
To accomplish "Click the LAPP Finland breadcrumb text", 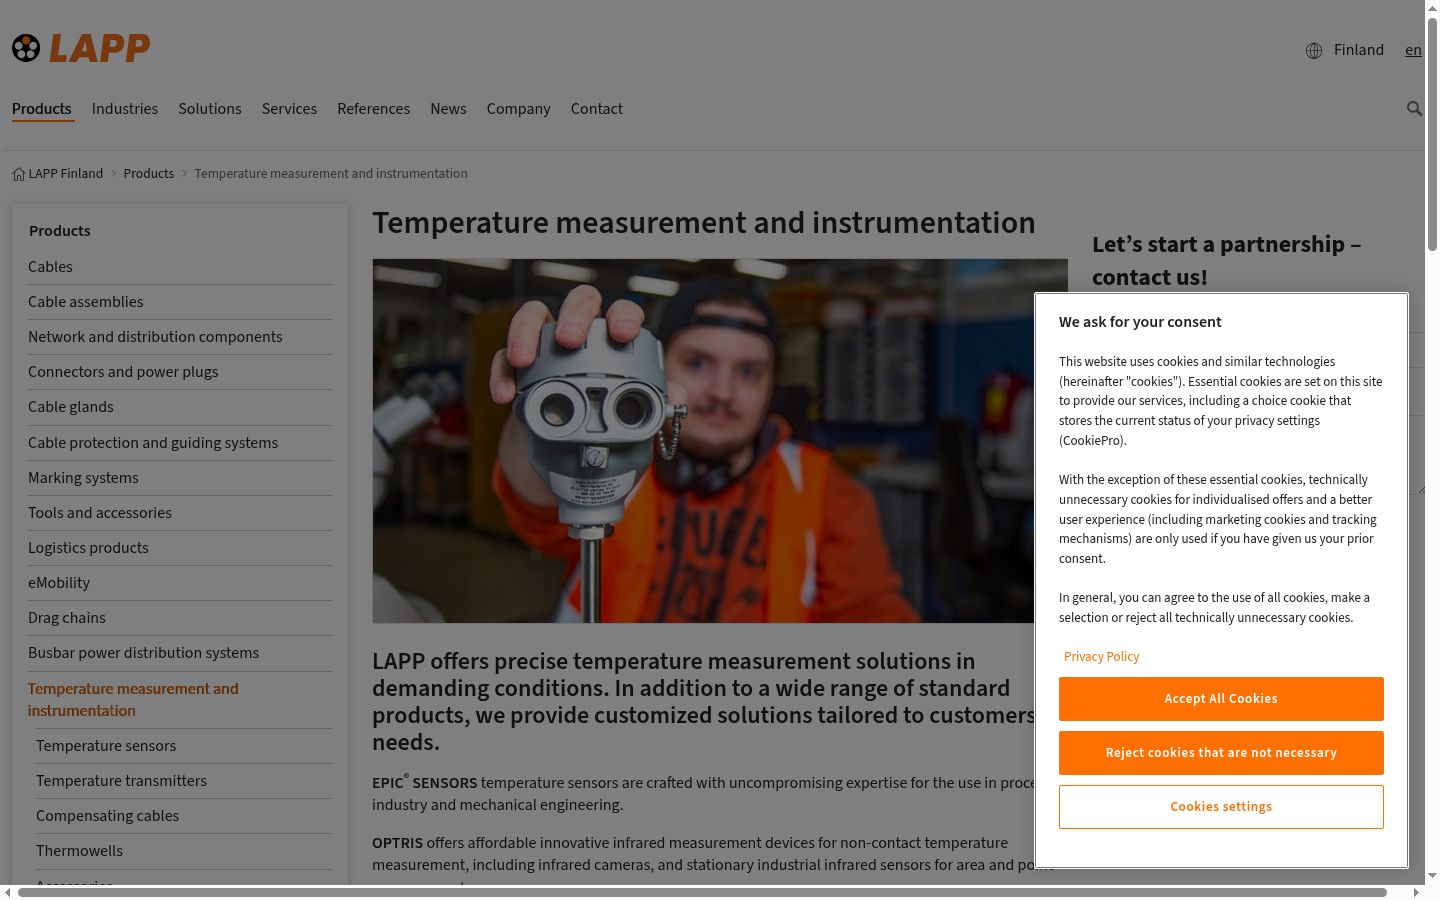I will point(66,174).
